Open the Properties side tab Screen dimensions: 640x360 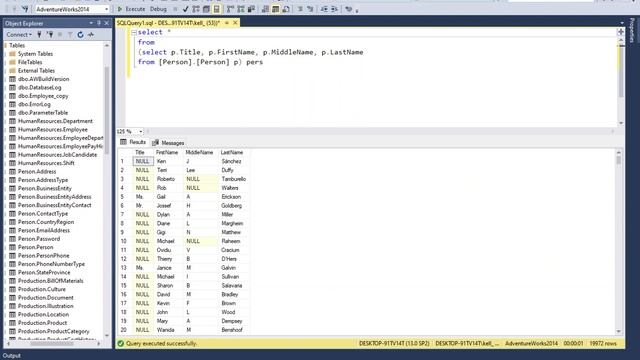point(632,29)
